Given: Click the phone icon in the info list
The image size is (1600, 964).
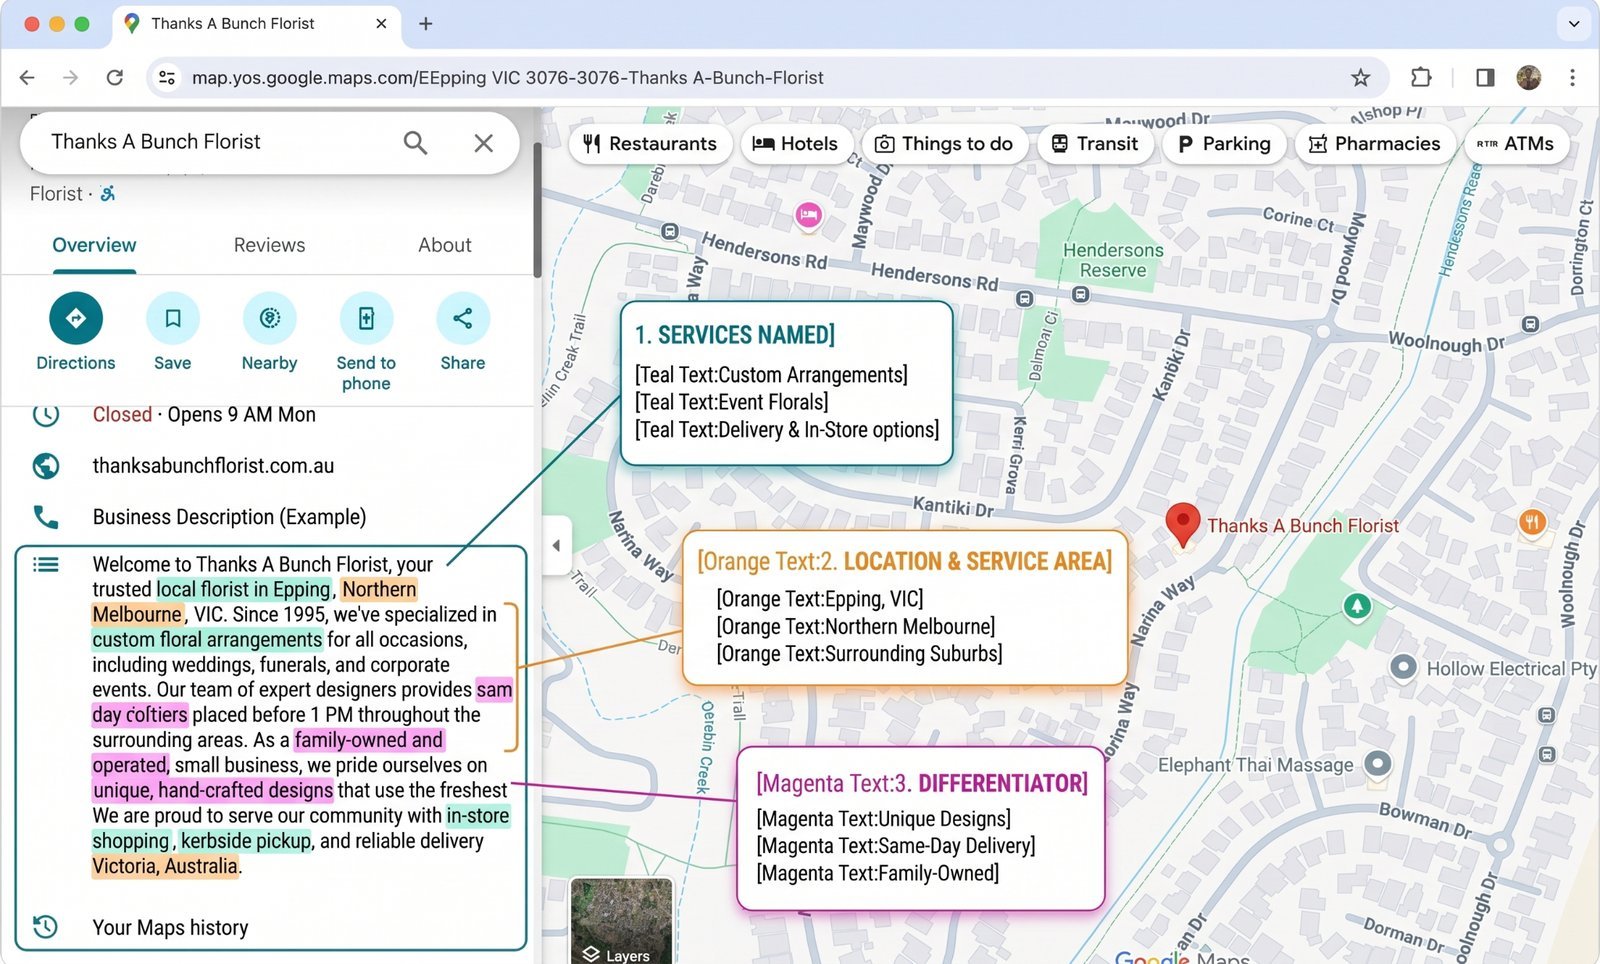Looking at the screenshot, I should pyautogui.click(x=46, y=517).
